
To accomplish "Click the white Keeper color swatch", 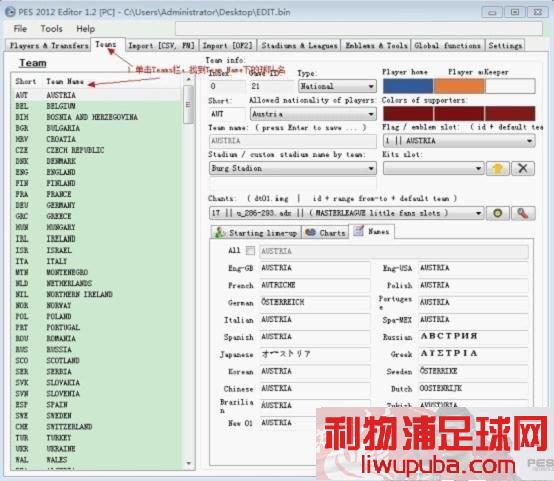I will [x=510, y=86].
